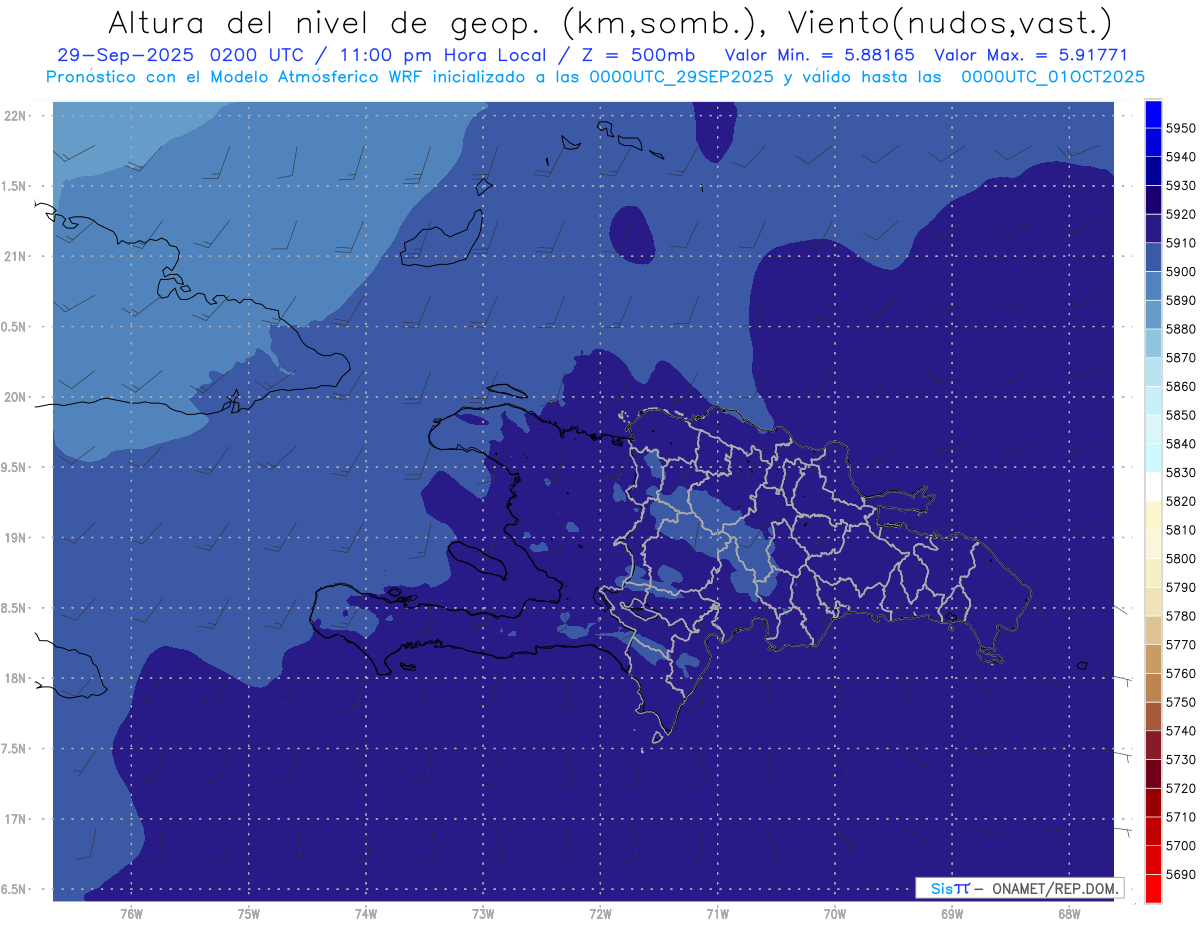Screen dimensions: 1200x927
Task: Click the 74W longitude axis label
Action: [366, 914]
